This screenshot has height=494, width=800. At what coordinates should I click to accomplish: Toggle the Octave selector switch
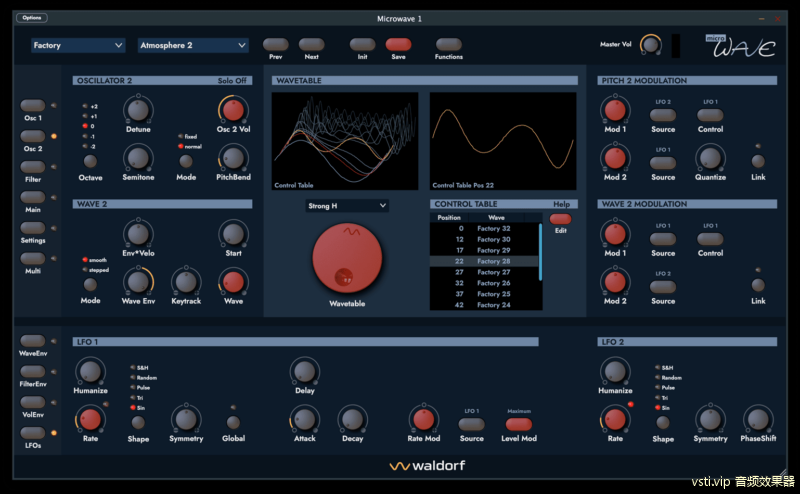click(90, 161)
